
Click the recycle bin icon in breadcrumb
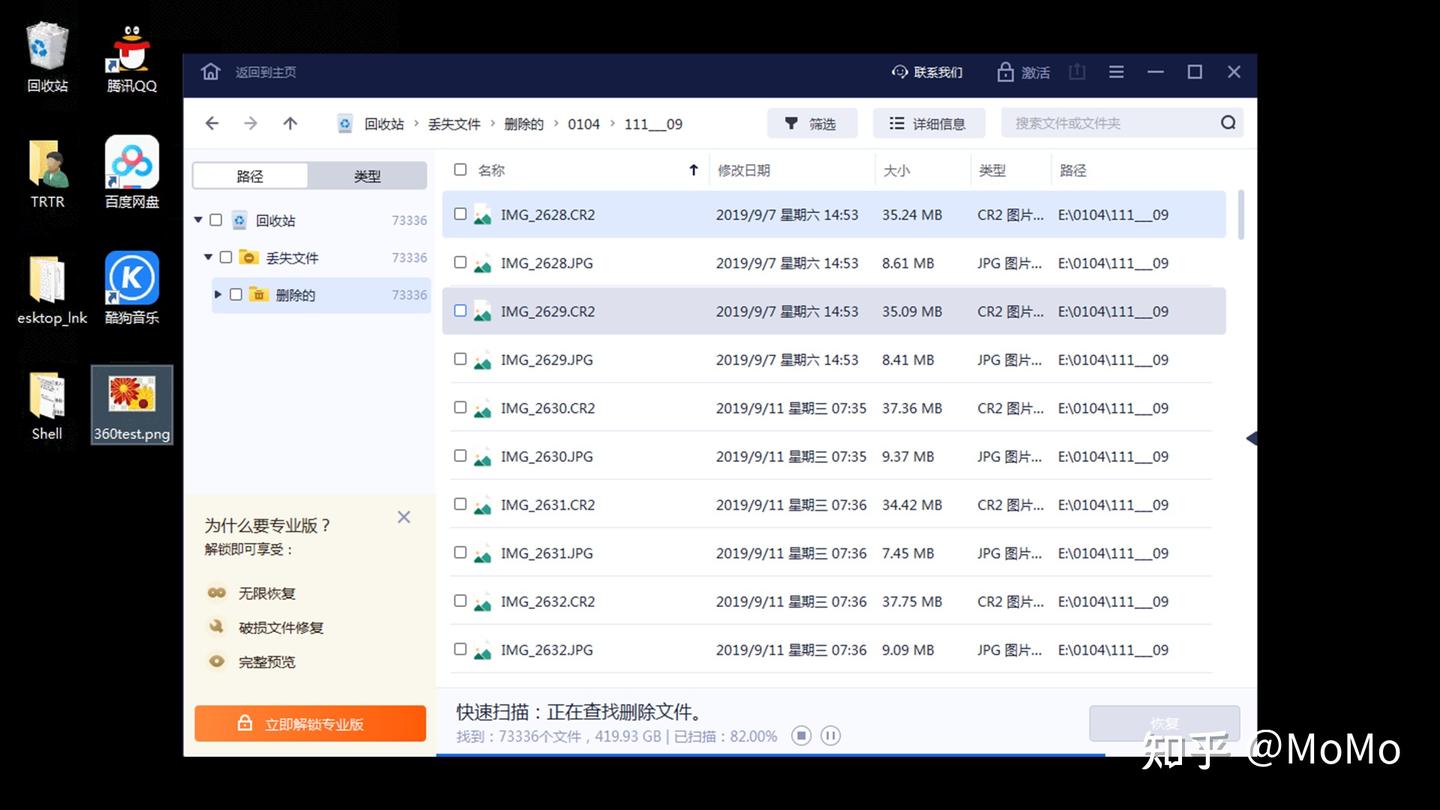pos(345,124)
